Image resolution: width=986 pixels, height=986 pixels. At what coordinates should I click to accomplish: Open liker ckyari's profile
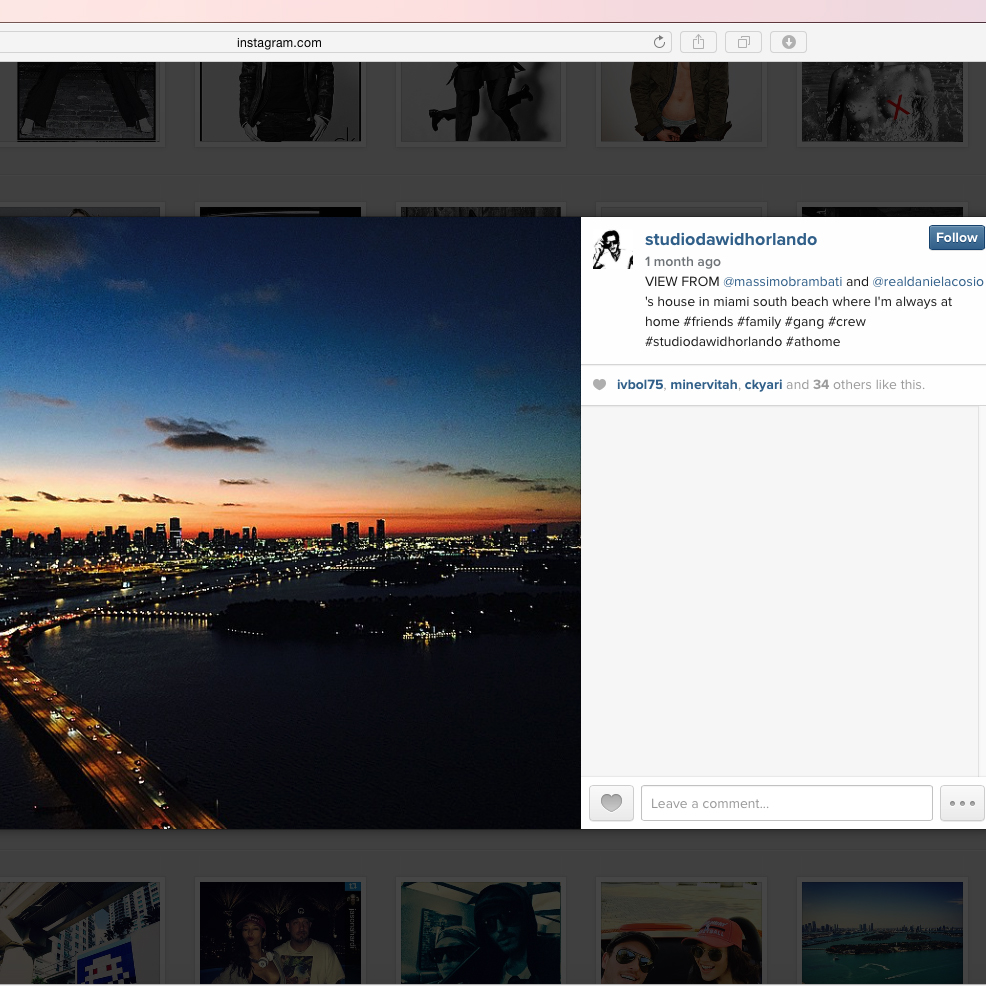763,385
